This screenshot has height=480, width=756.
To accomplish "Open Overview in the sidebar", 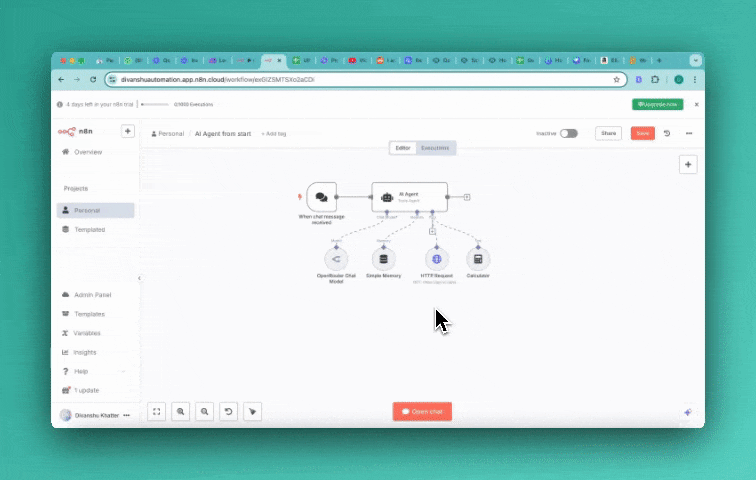I will click(88, 152).
